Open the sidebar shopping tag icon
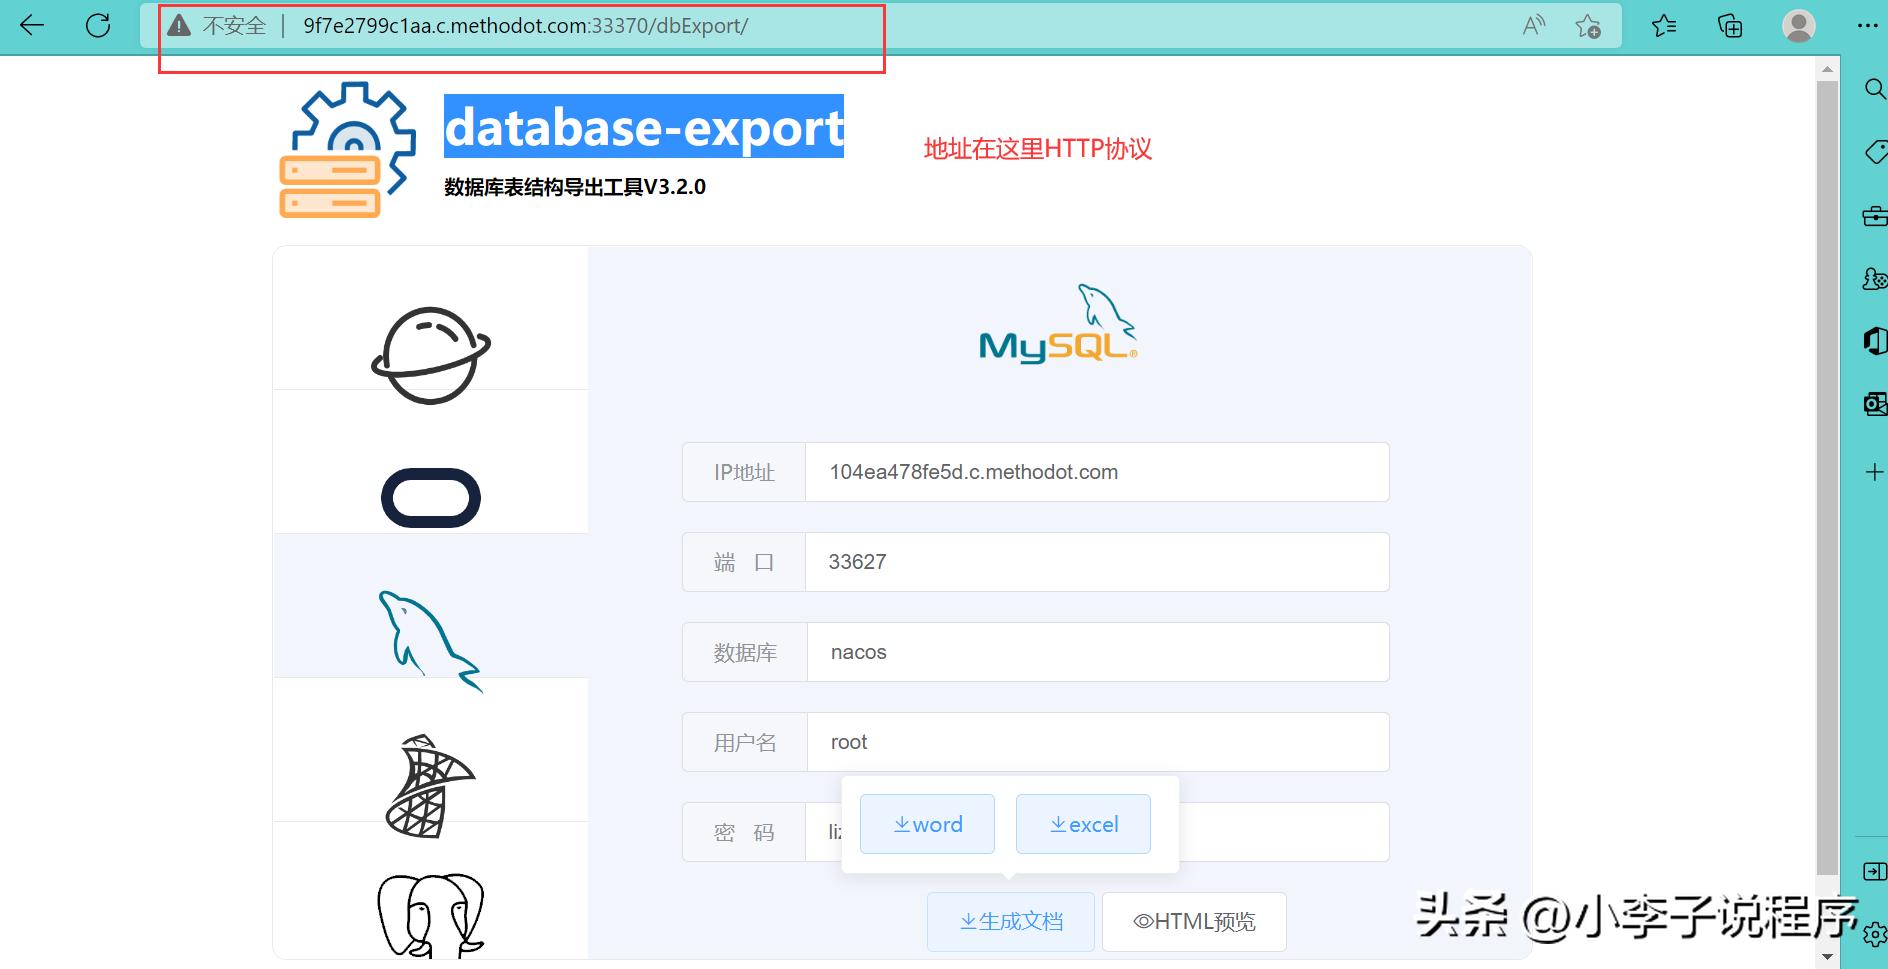 point(1876,152)
